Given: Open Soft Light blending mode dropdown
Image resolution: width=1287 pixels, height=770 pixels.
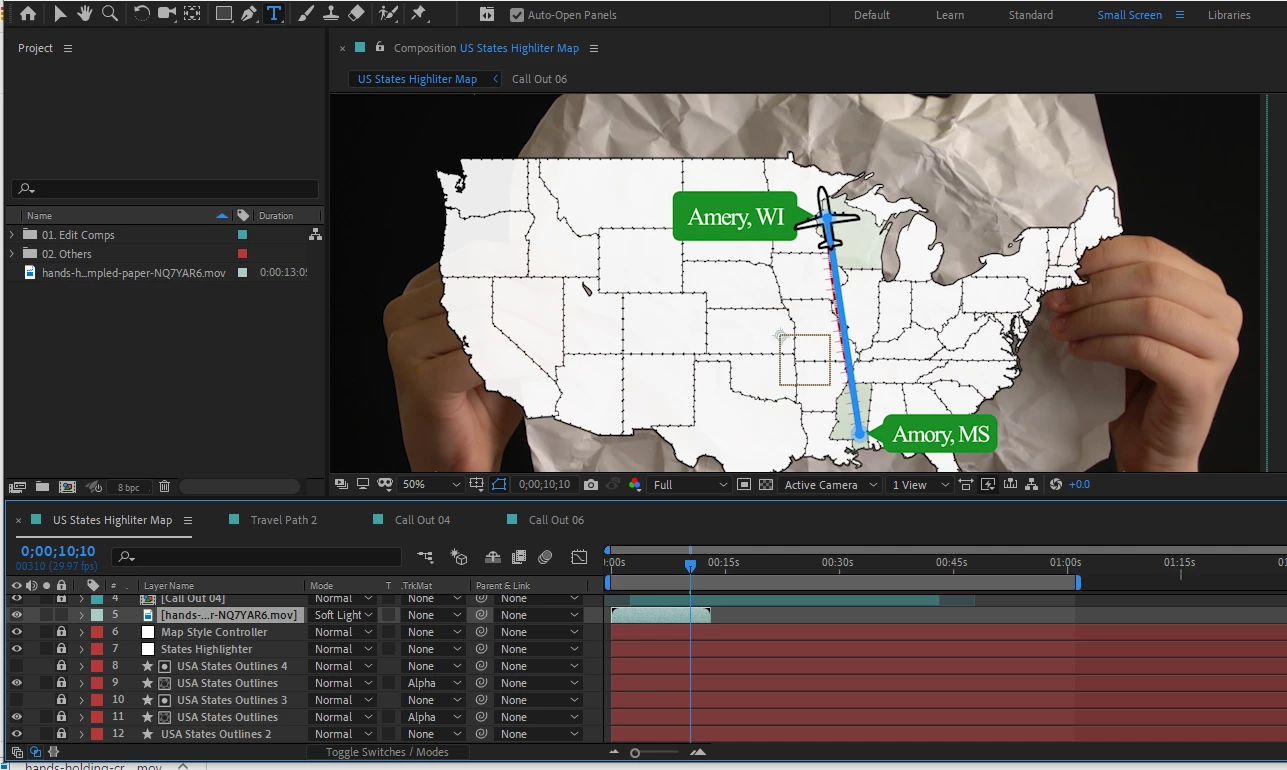Looking at the screenshot, I should [342, 615].
